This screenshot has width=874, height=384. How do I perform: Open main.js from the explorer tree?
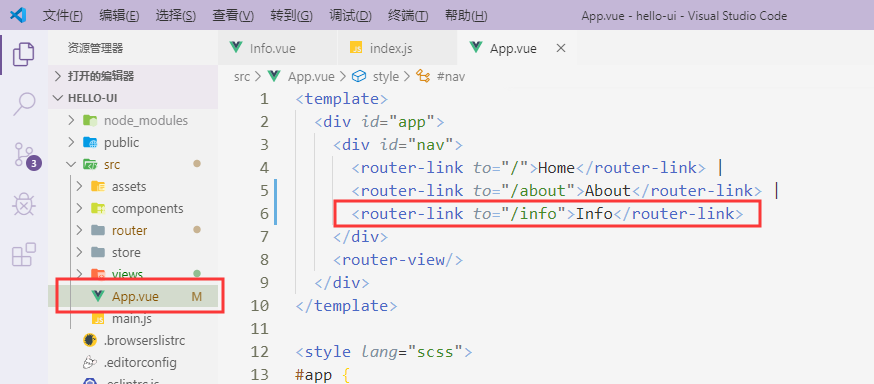(x=133, y=319)
